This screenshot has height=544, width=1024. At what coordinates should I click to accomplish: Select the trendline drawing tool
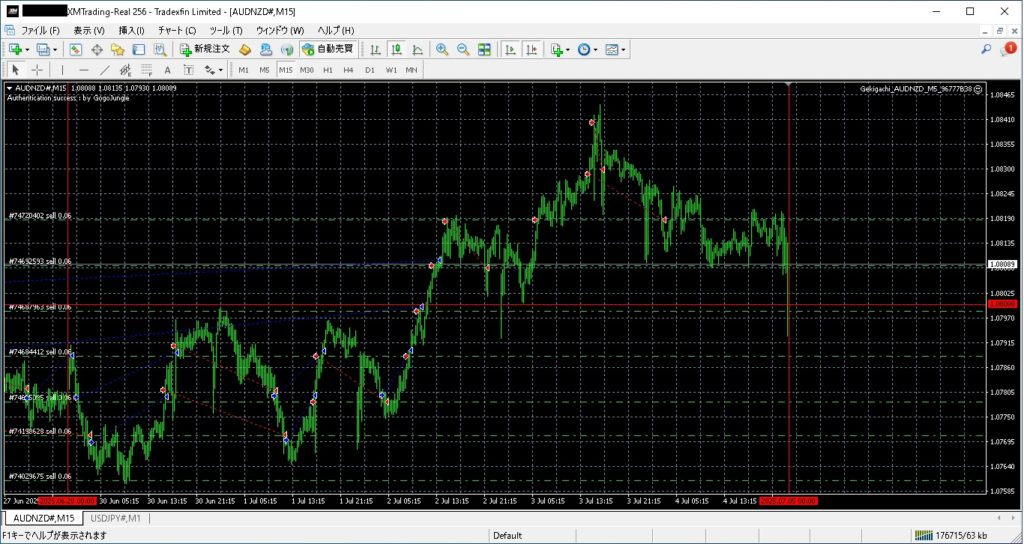coord(105,70)
